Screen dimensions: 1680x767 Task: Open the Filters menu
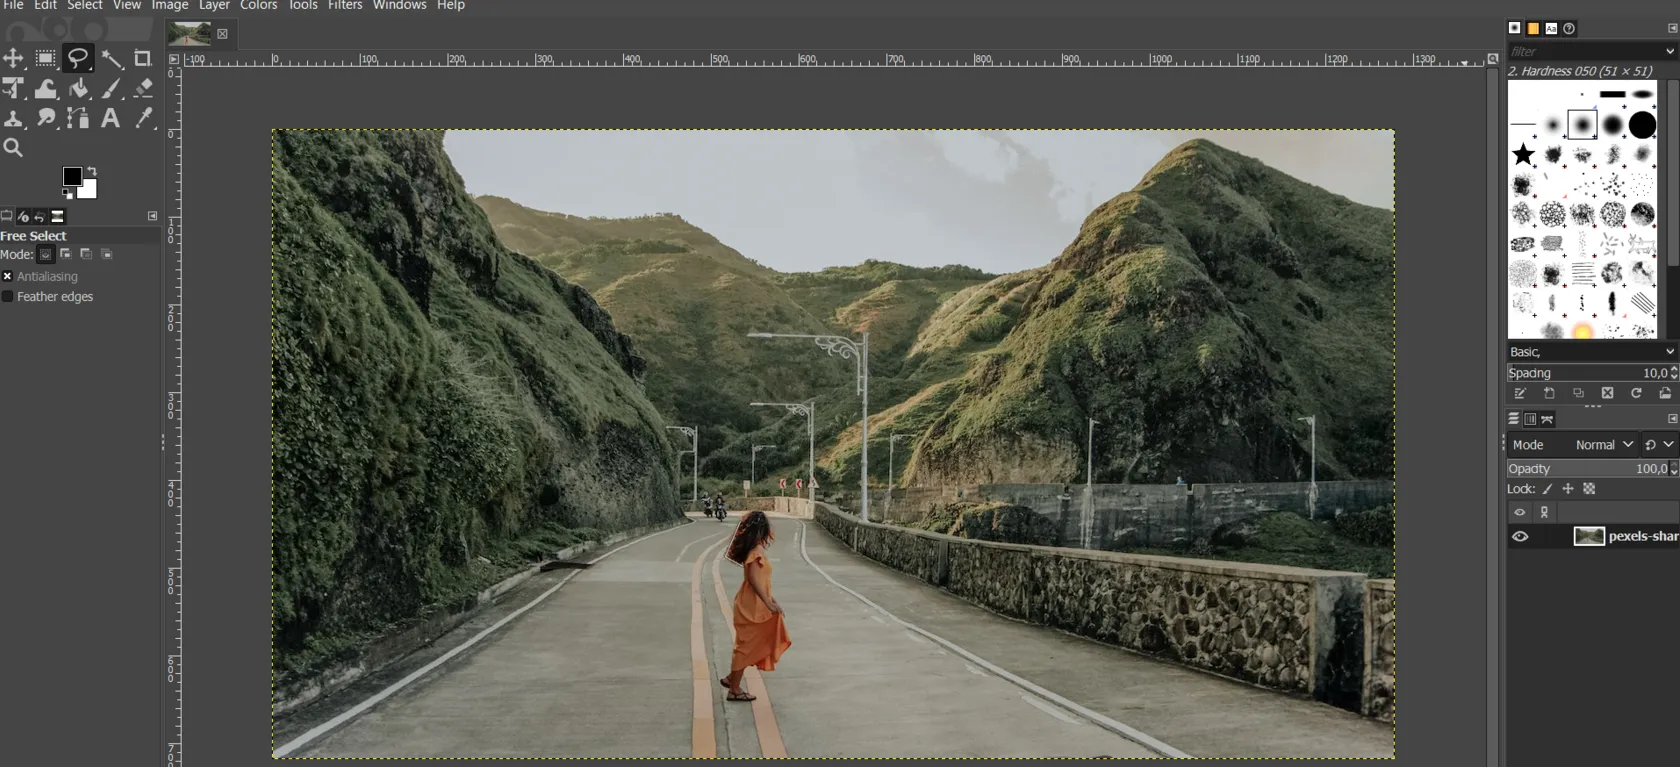pos(345,6)
